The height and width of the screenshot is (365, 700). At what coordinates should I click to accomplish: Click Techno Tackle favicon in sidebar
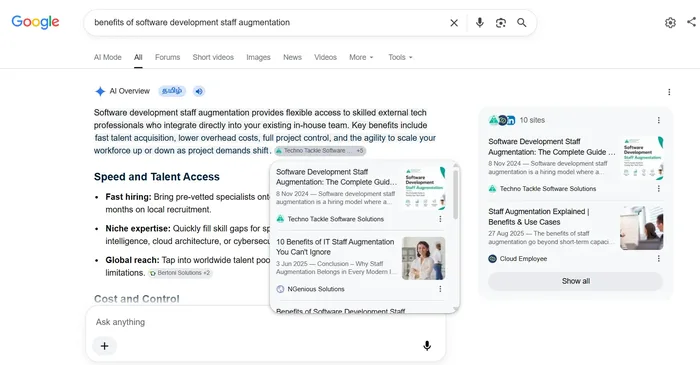point(492,189)
